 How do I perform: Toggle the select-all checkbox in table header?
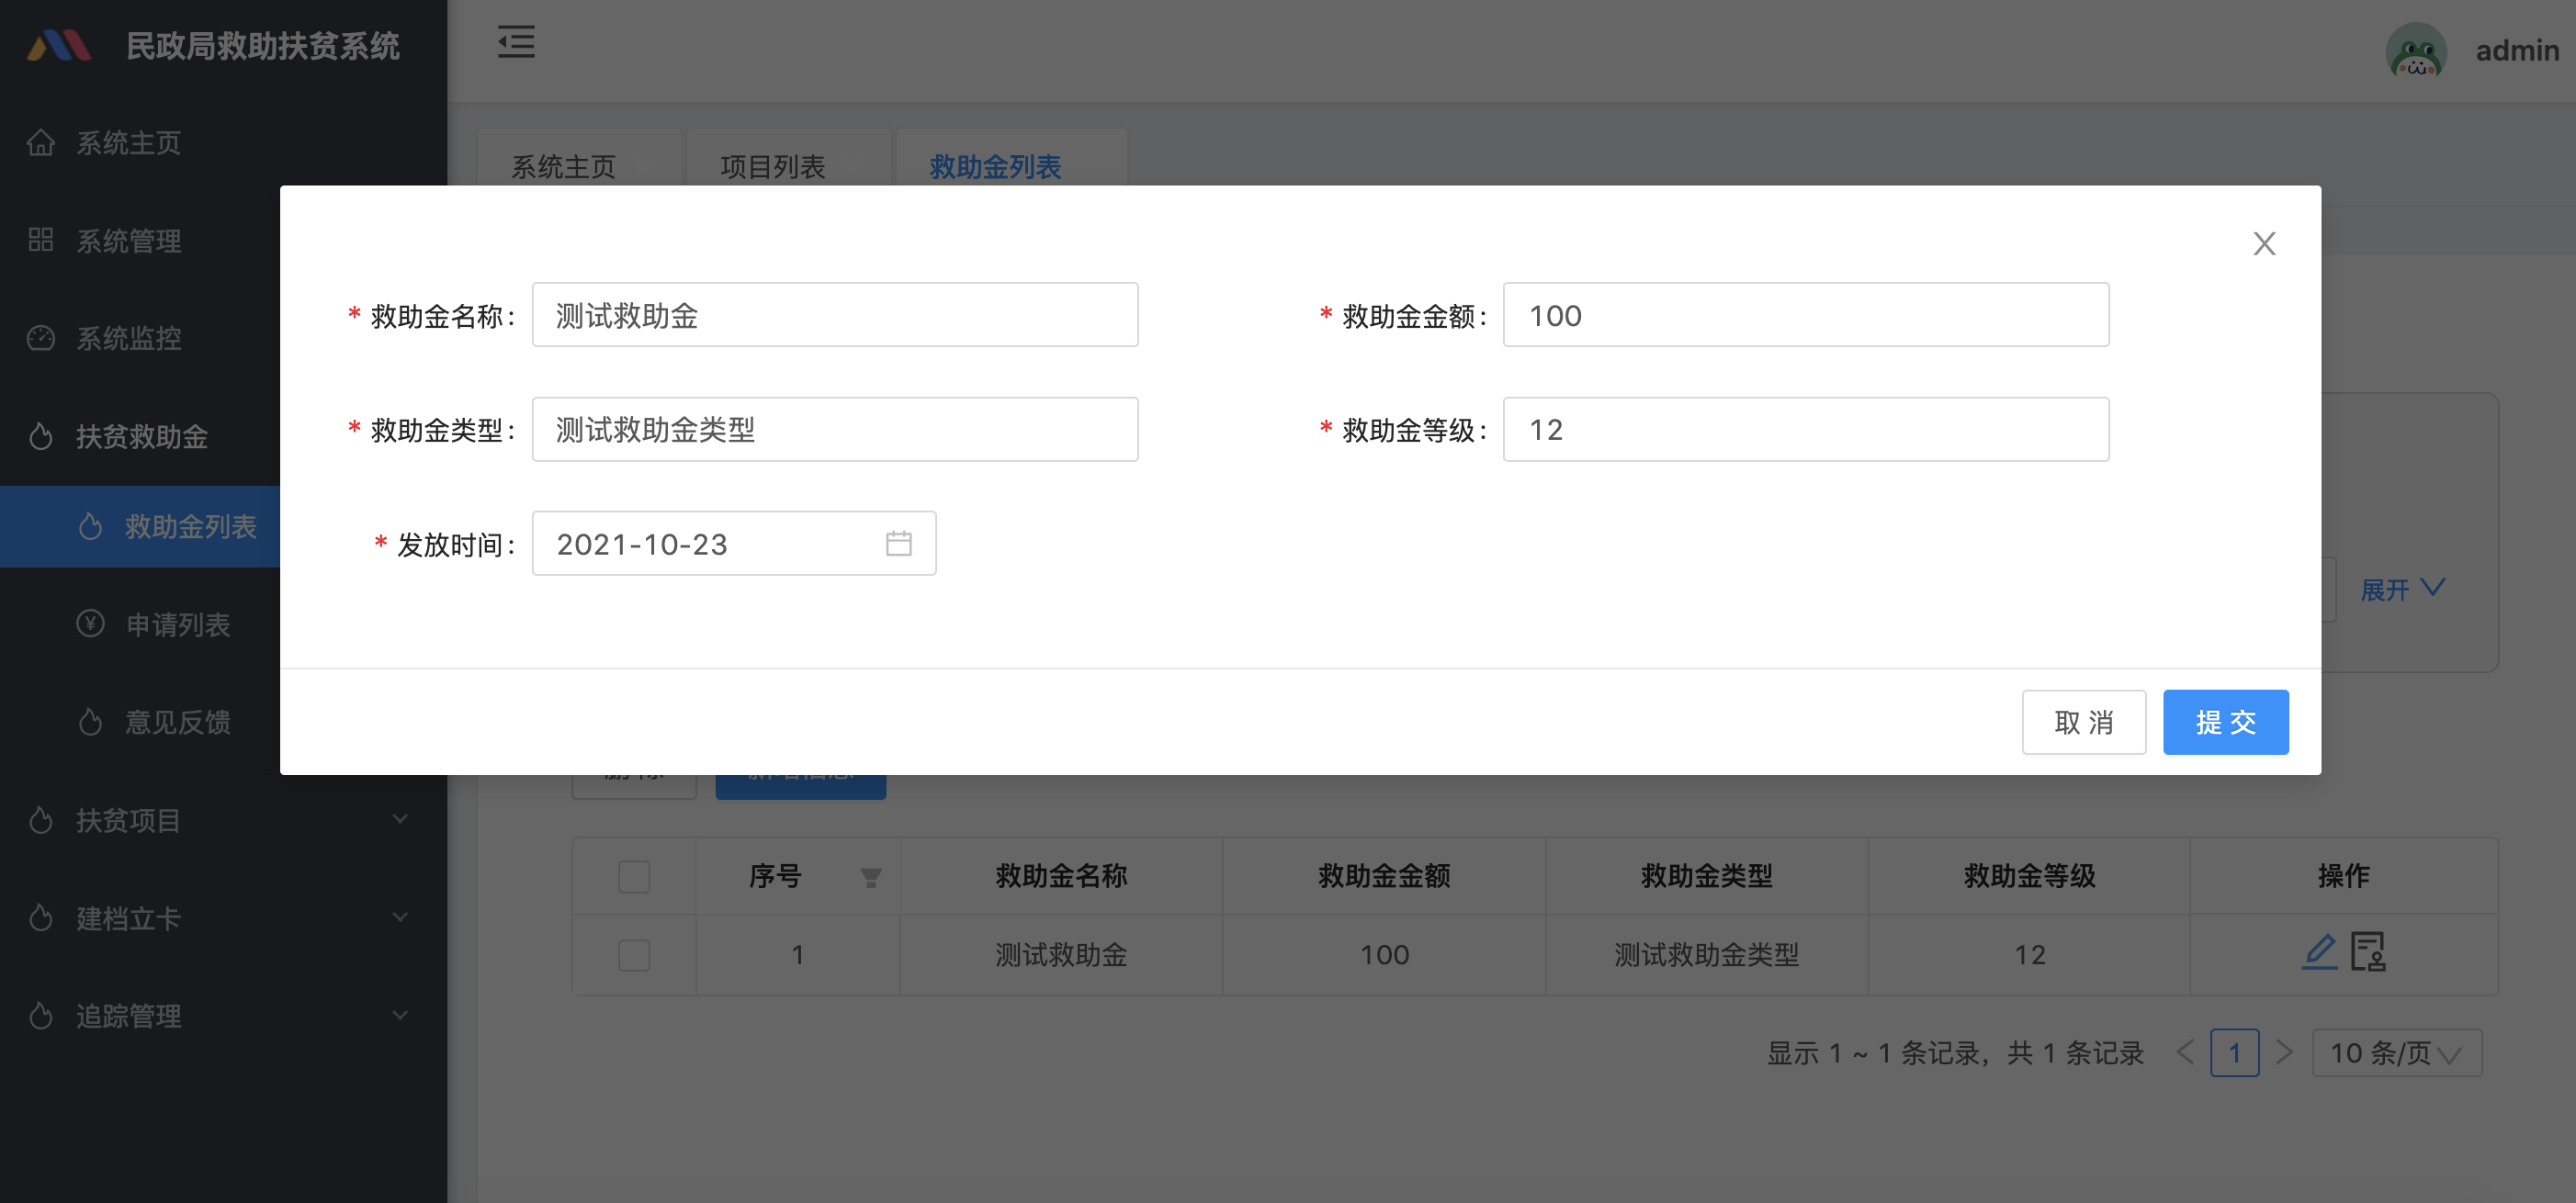(634, 877)
